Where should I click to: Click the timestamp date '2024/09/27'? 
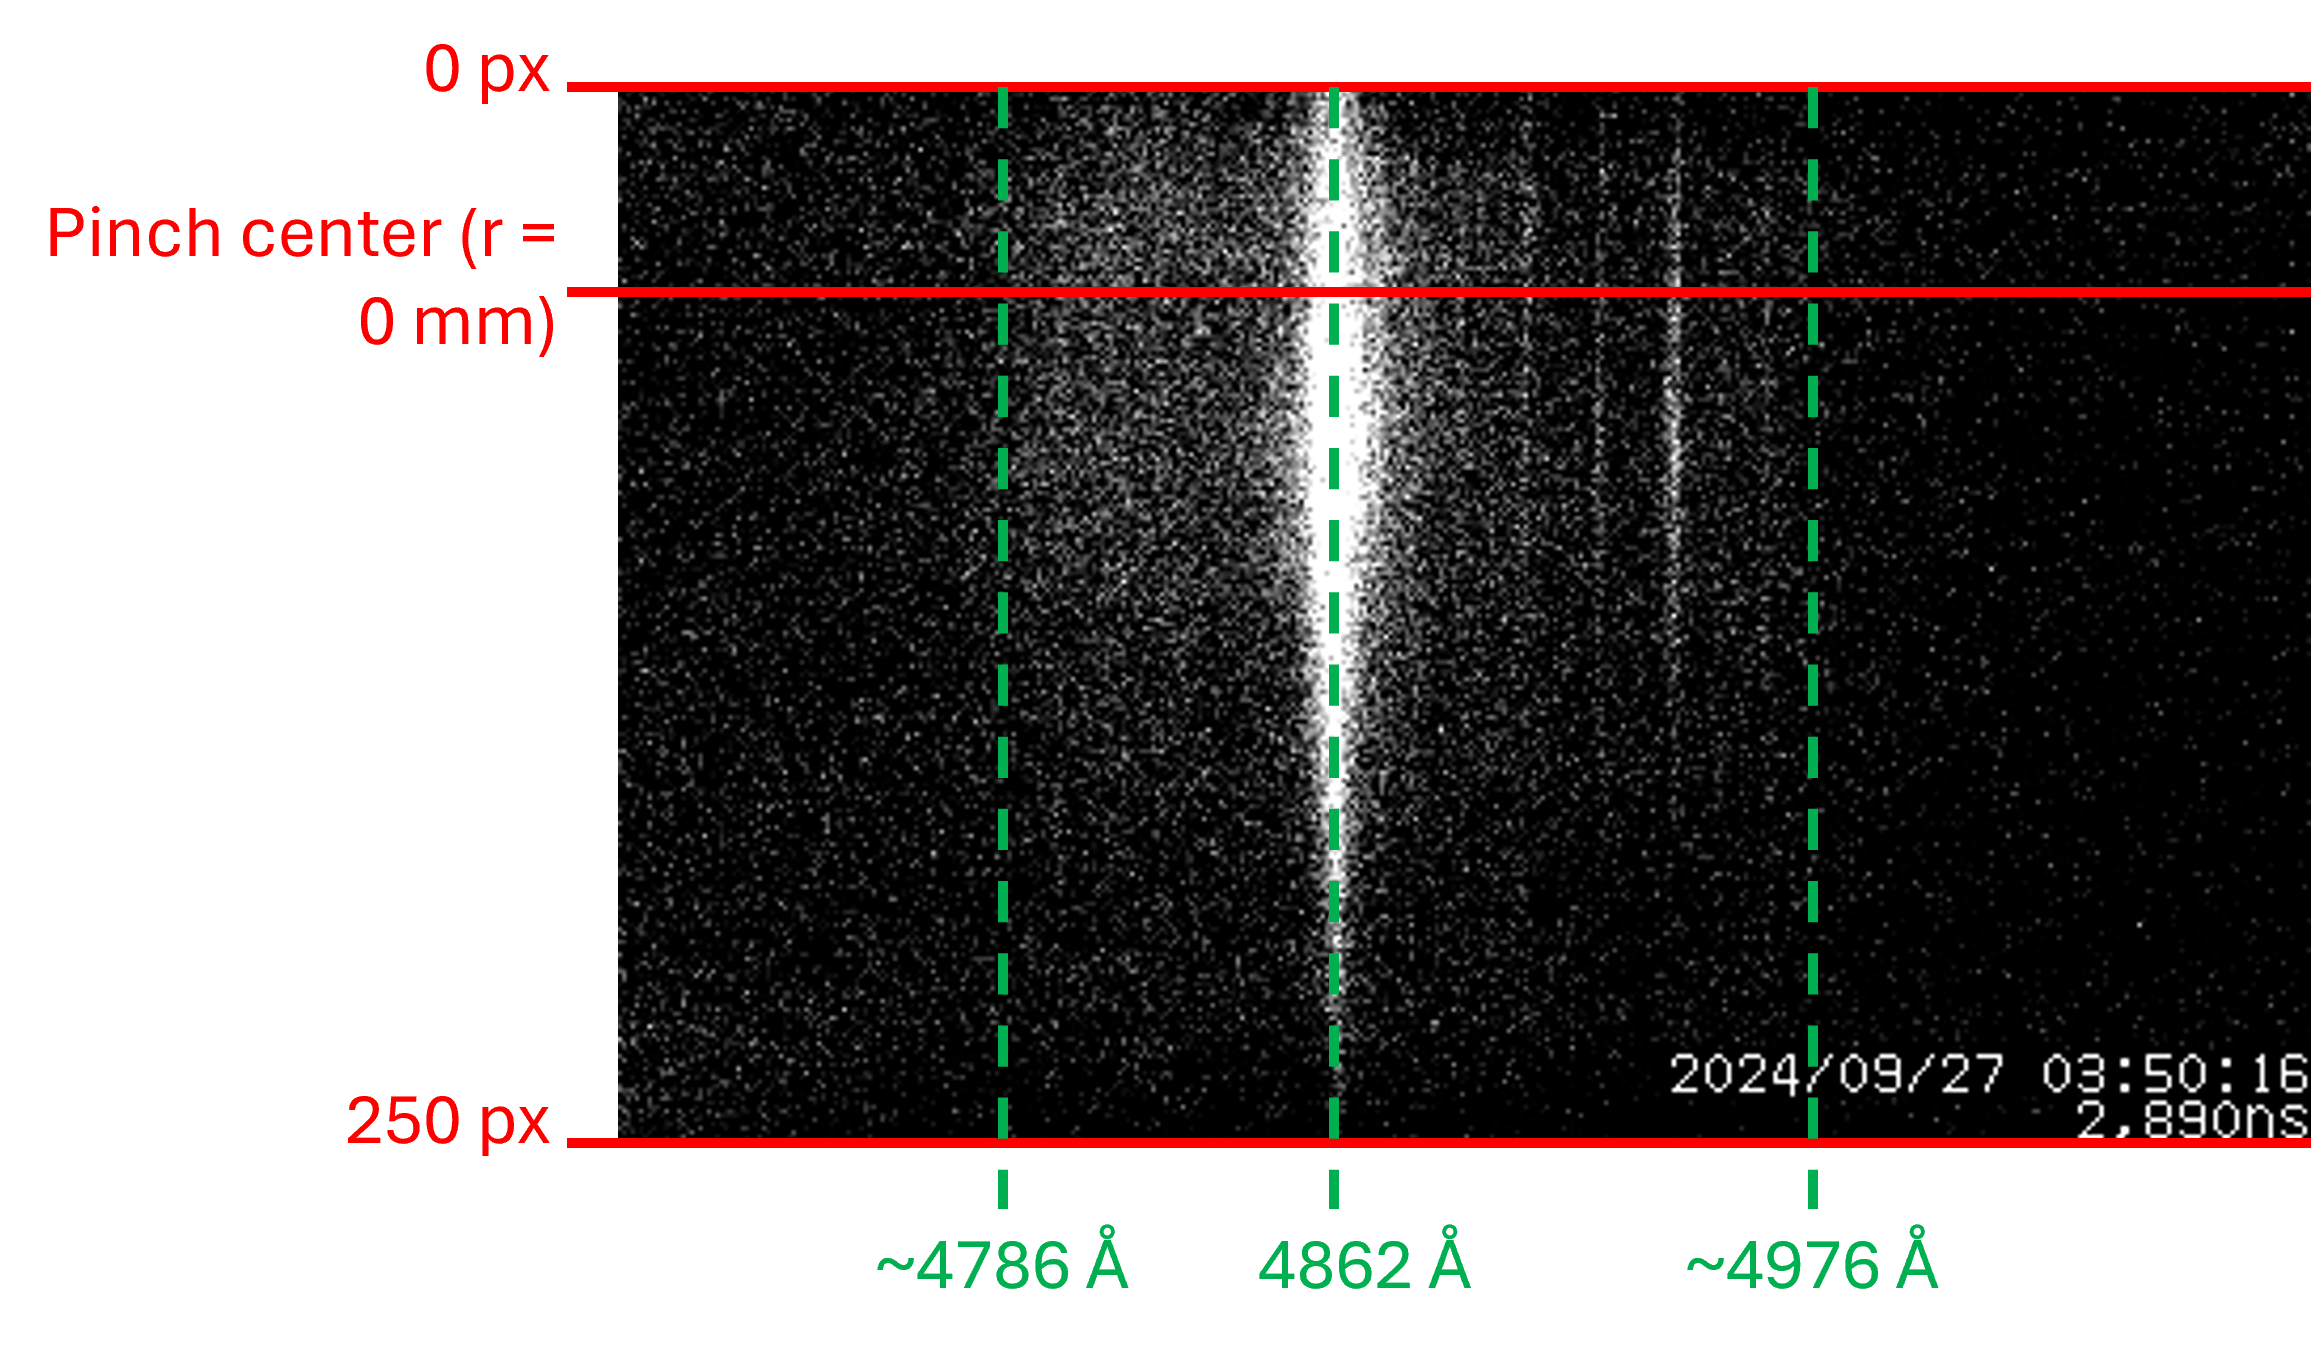pos(1836,1075)
